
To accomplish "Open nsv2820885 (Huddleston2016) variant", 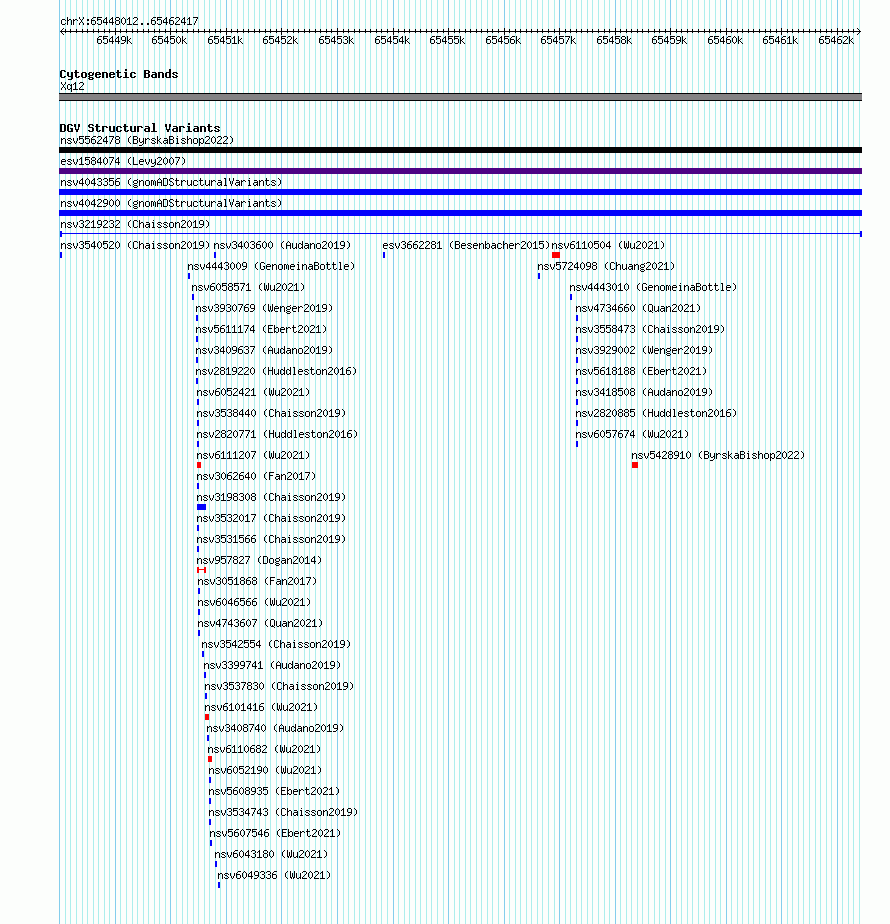I will click(656, 414).
